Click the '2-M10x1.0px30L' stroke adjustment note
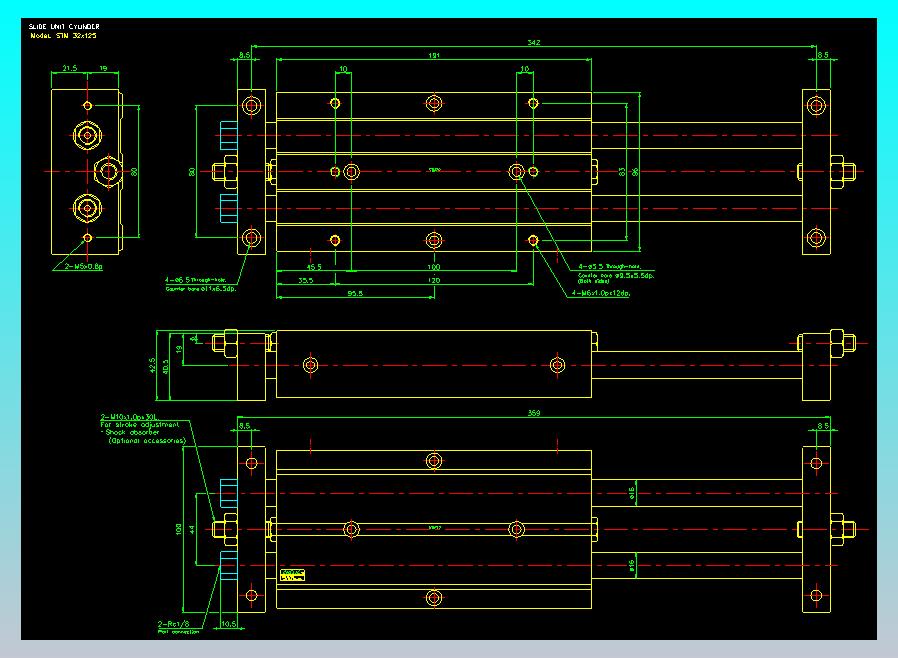The image size is (898, 658). pos(129,417)
